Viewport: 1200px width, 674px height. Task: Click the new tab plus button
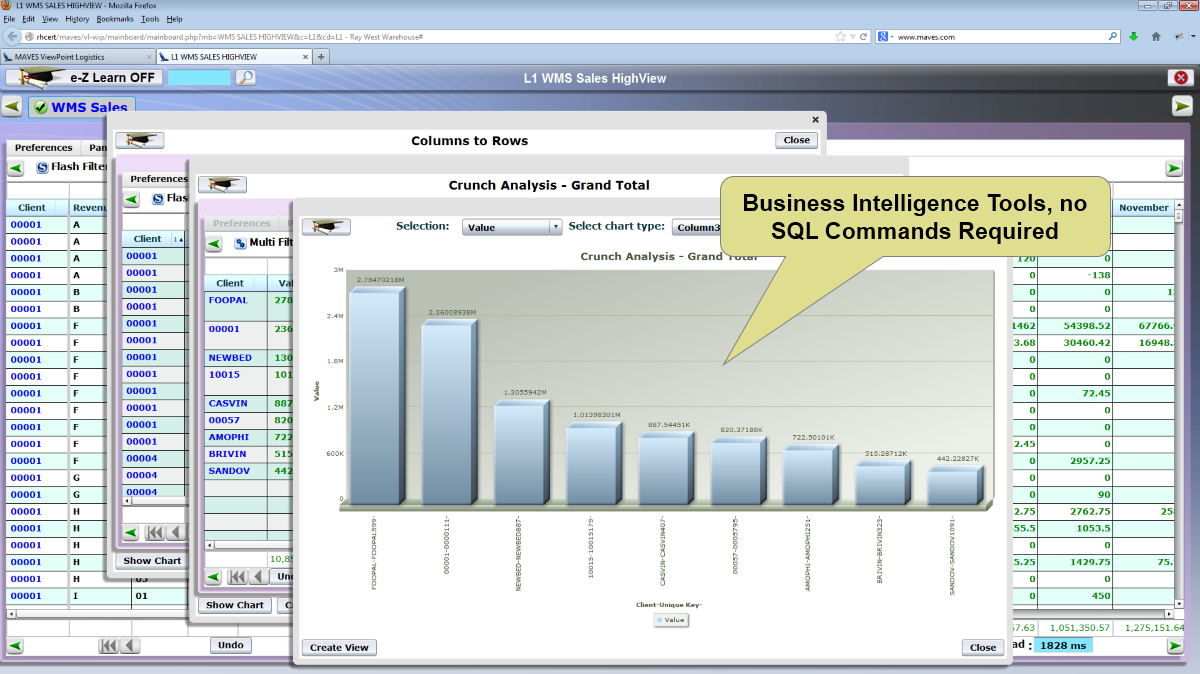[321, 57]
